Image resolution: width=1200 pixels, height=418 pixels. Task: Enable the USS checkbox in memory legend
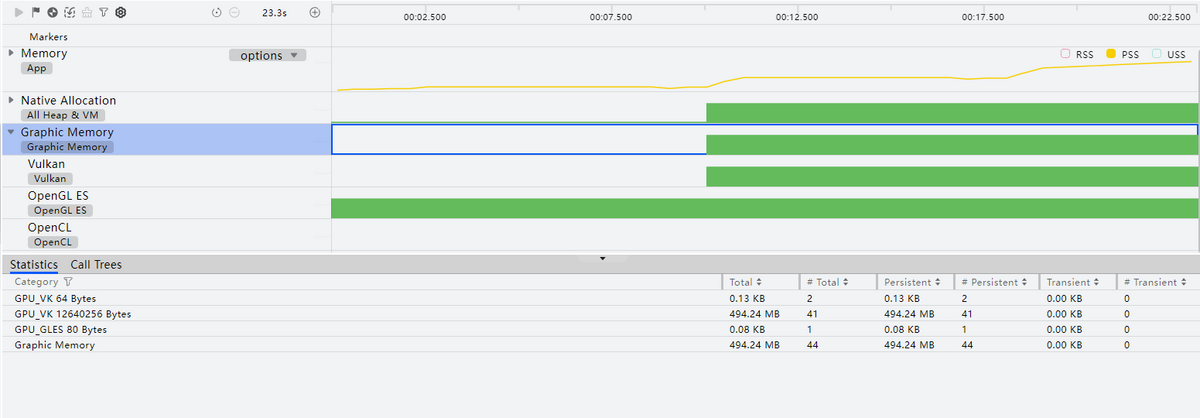point(1156,54)
